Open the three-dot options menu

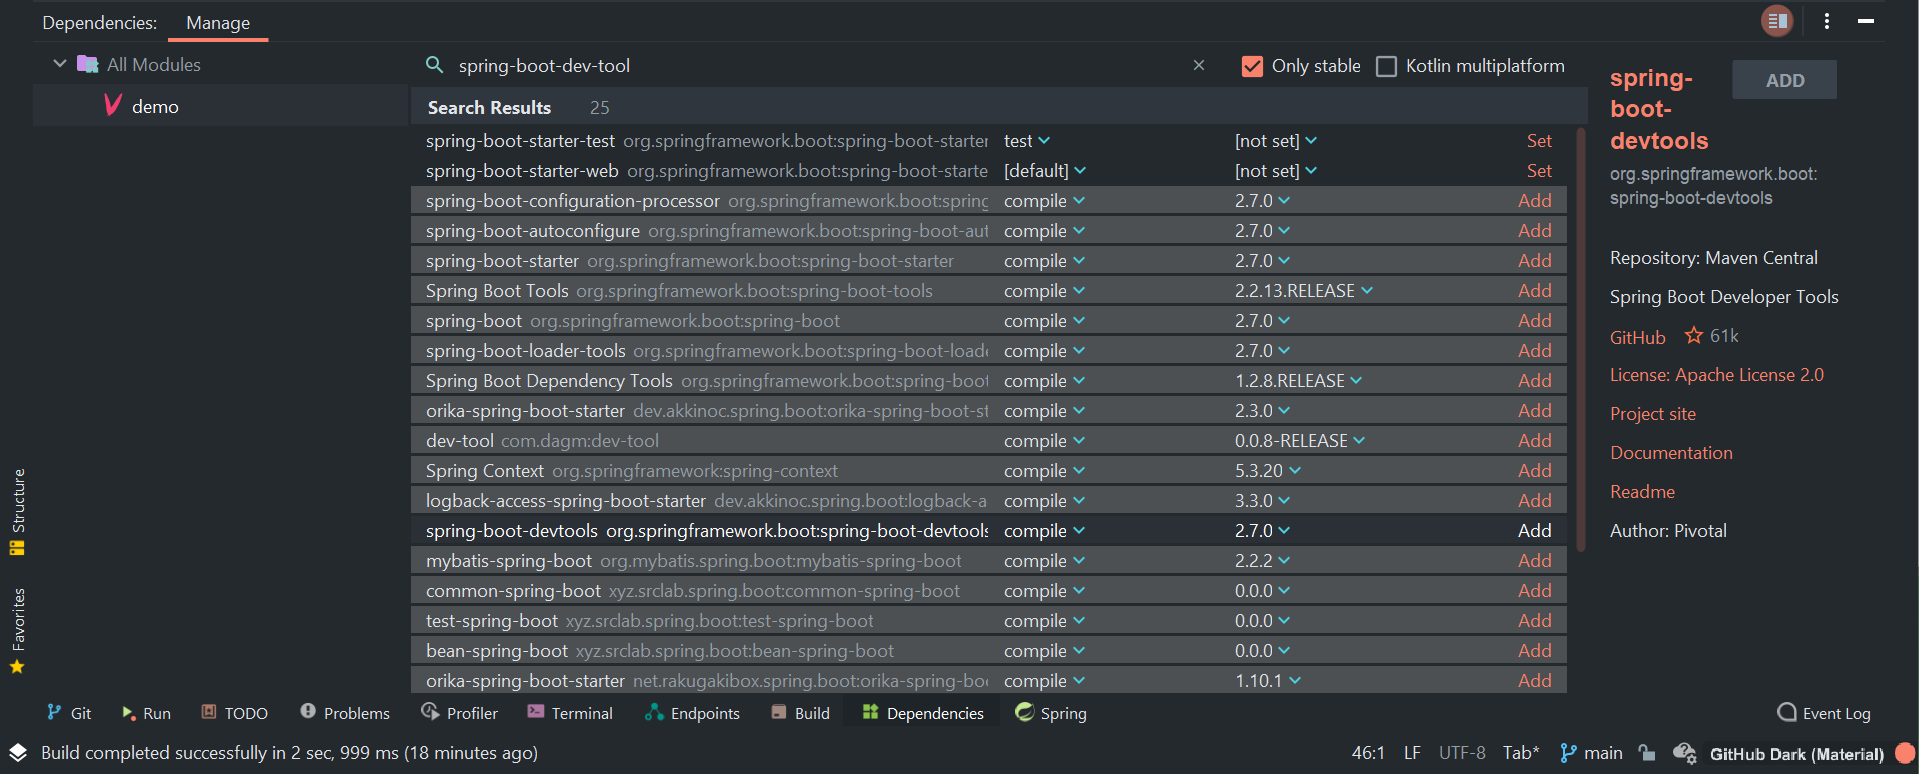coord(1827,21)
